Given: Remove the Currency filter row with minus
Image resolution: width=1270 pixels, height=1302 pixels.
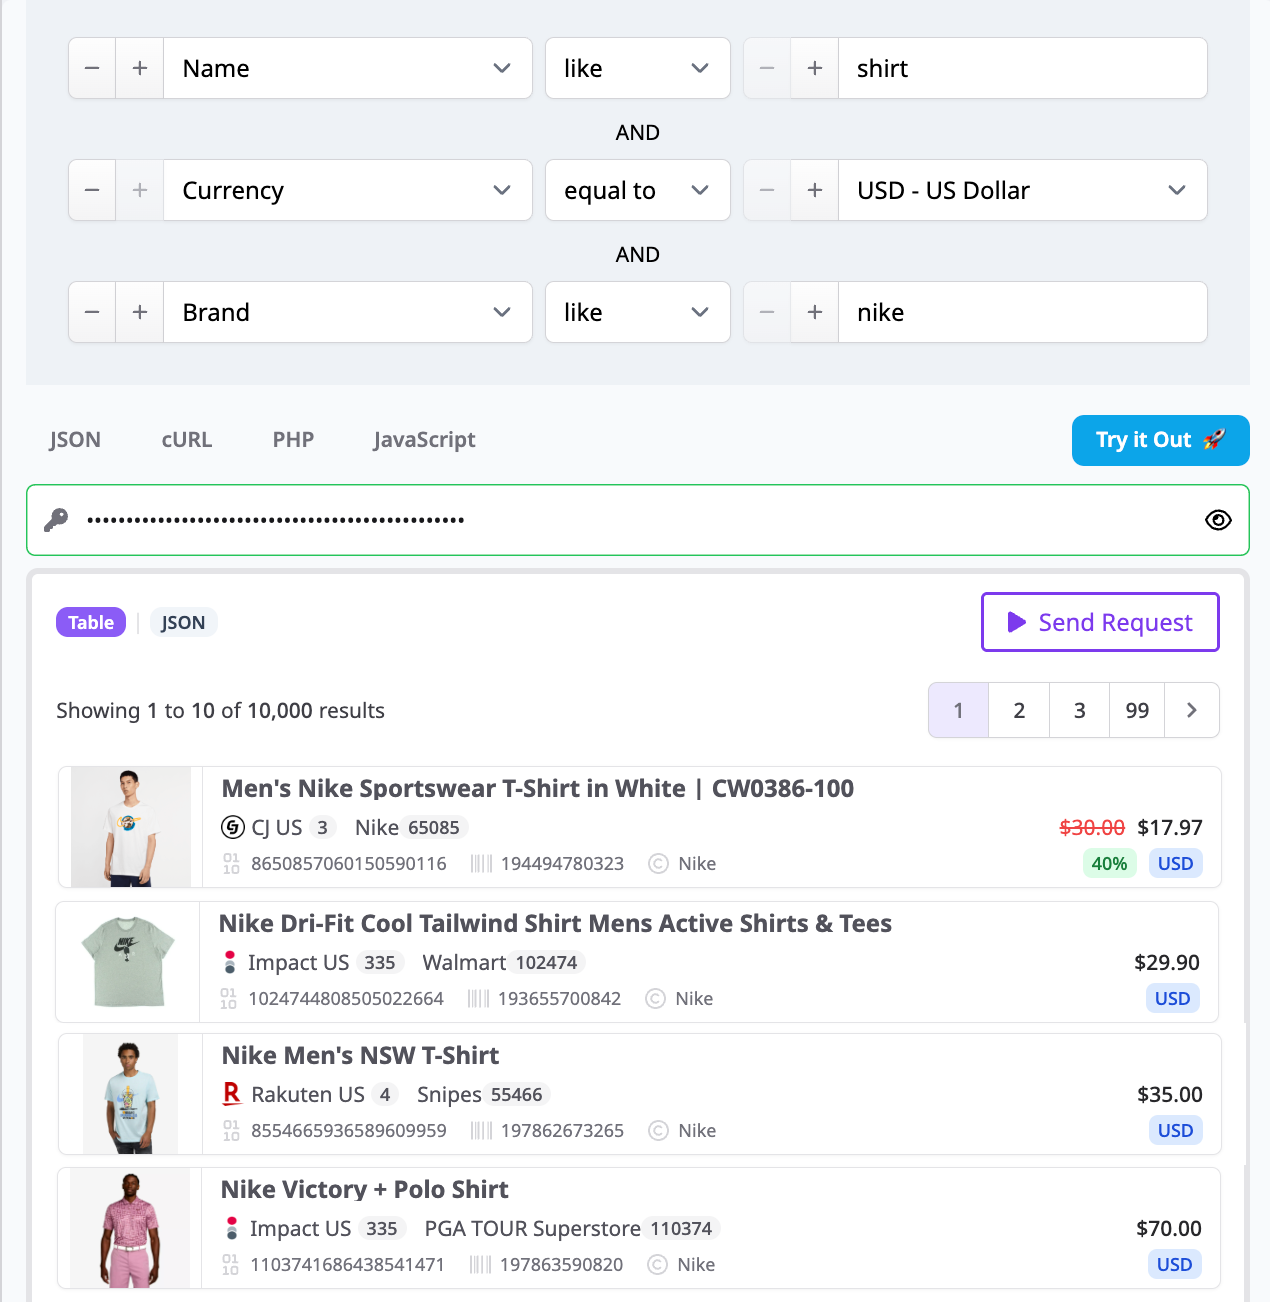Looking at the screenshot, I should click(92, 190).
